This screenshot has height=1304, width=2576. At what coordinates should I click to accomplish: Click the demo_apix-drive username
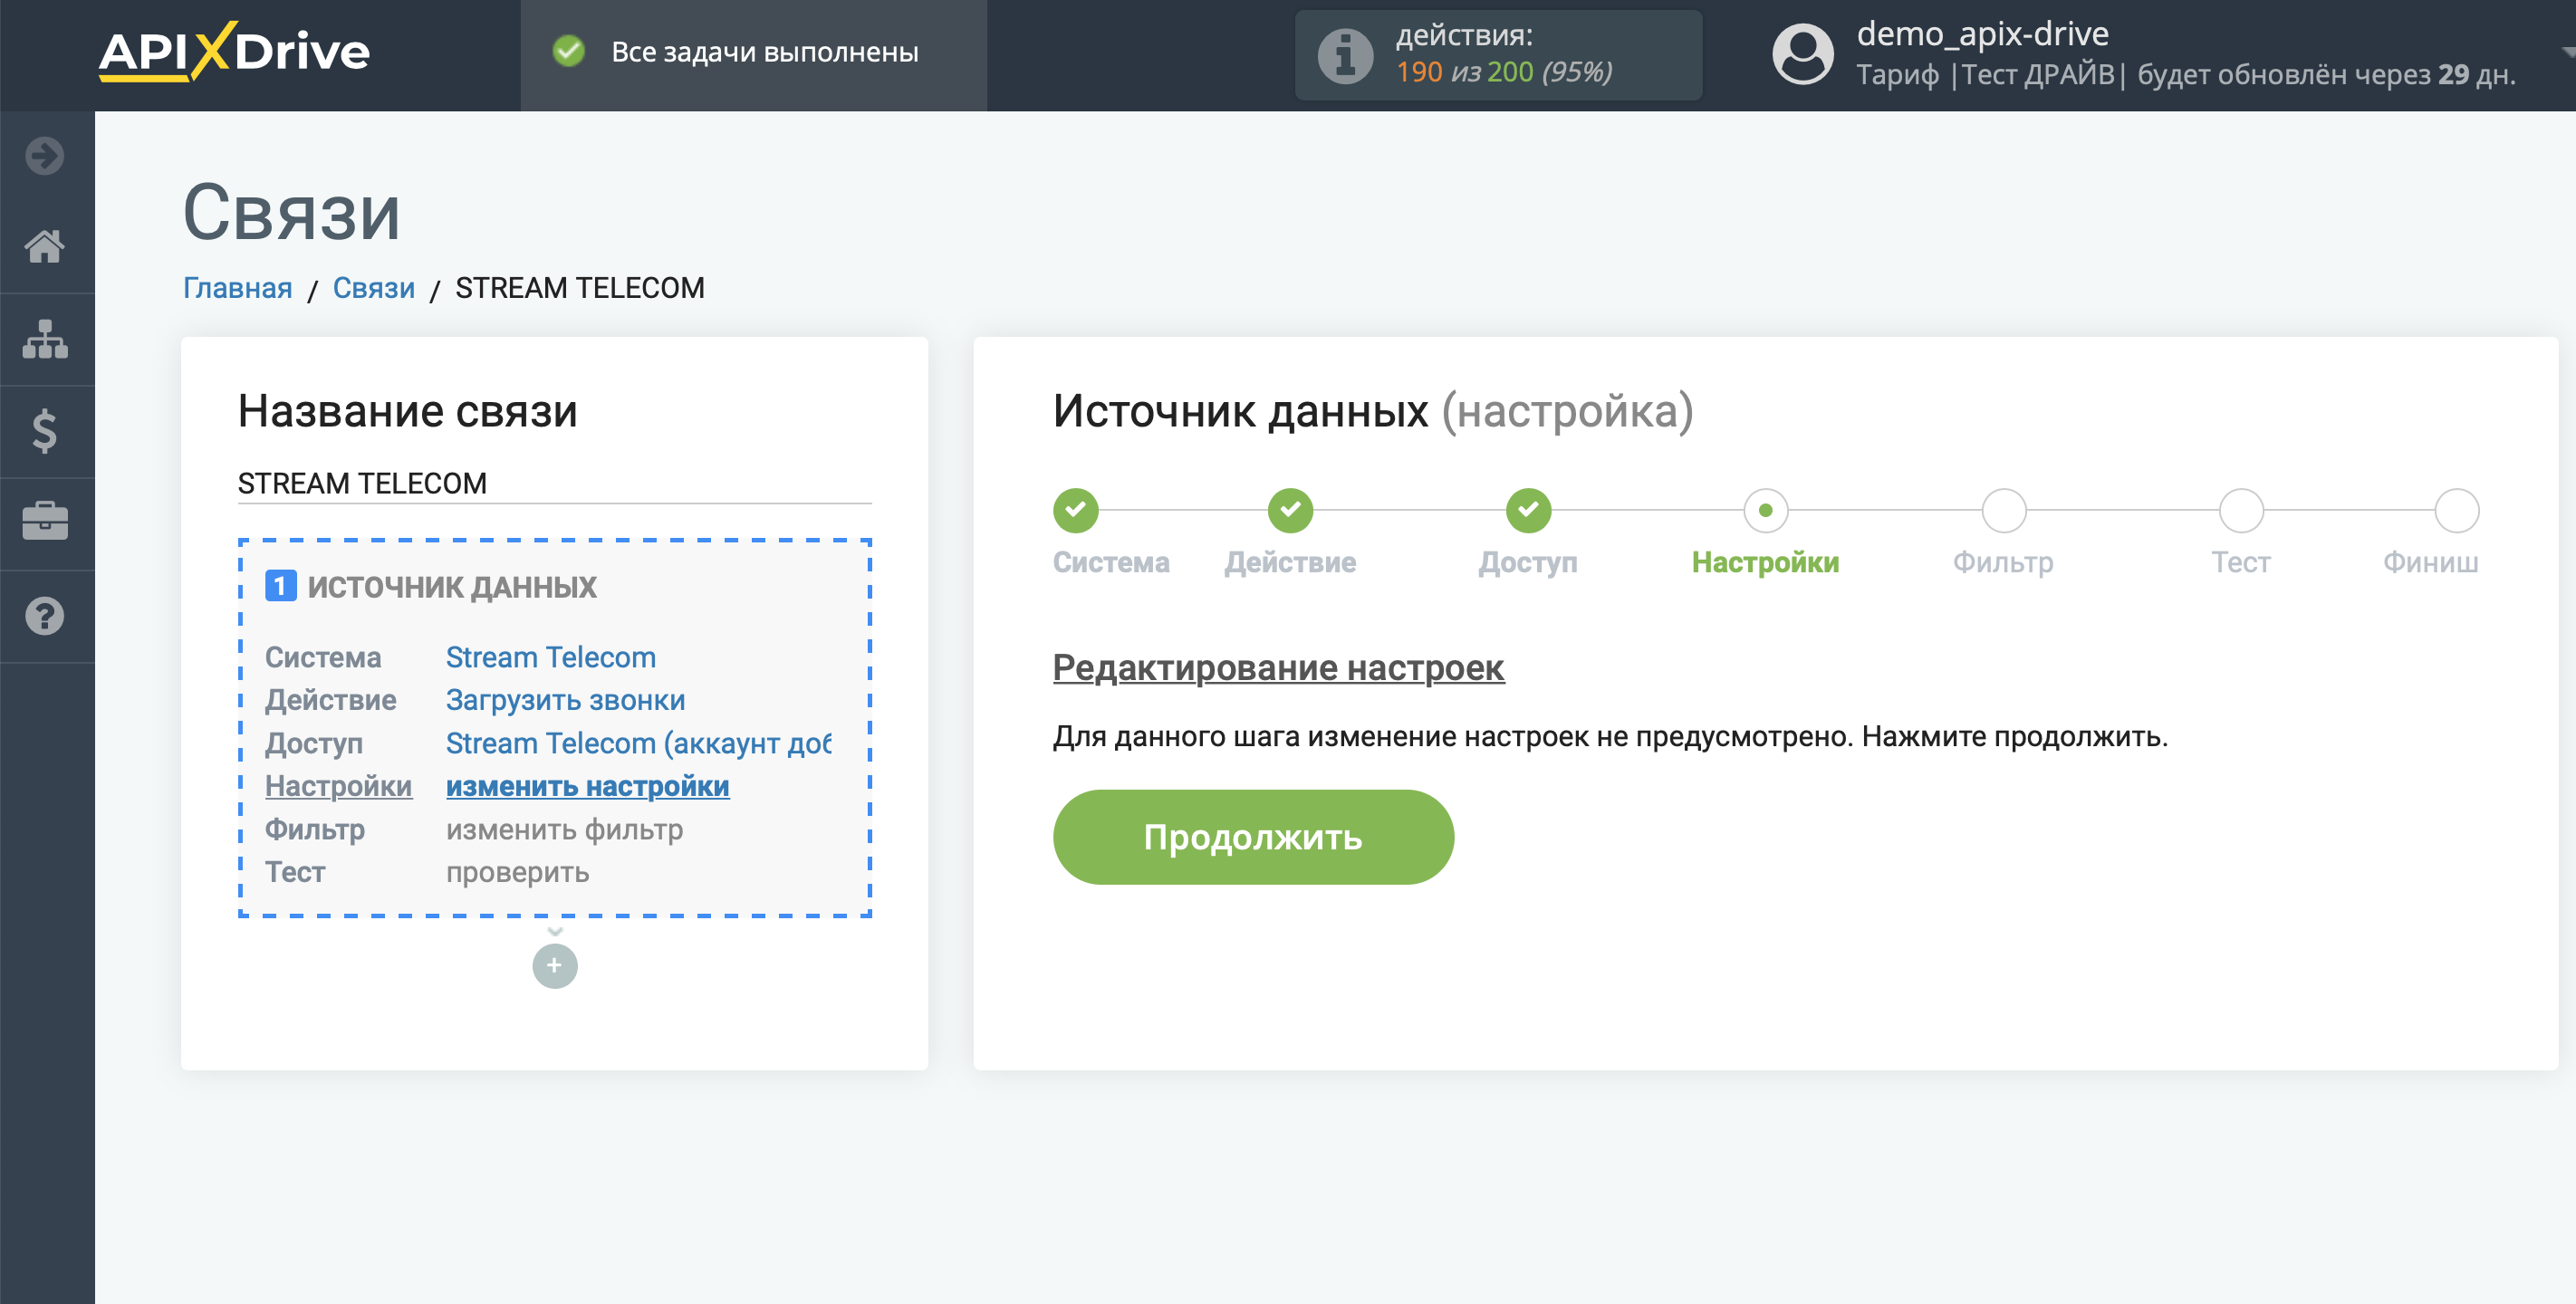pos(1982,34)
